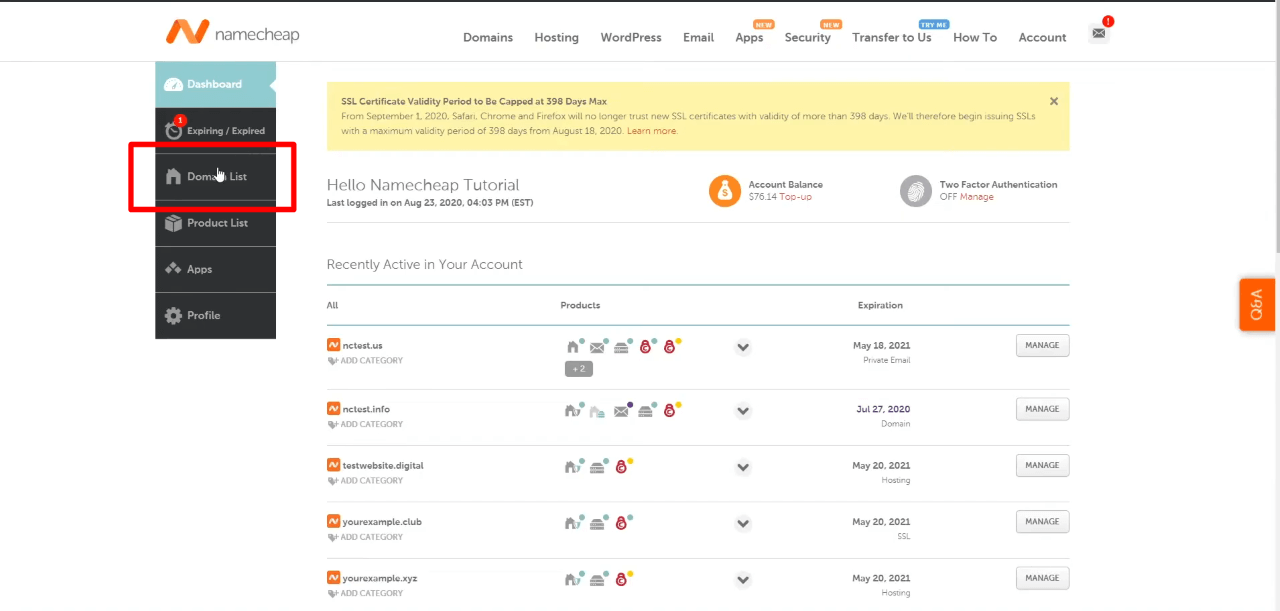The image size is (1280, 611).
Task: Click domain icon for testwebsite.digital
Action: pos(573,466)
